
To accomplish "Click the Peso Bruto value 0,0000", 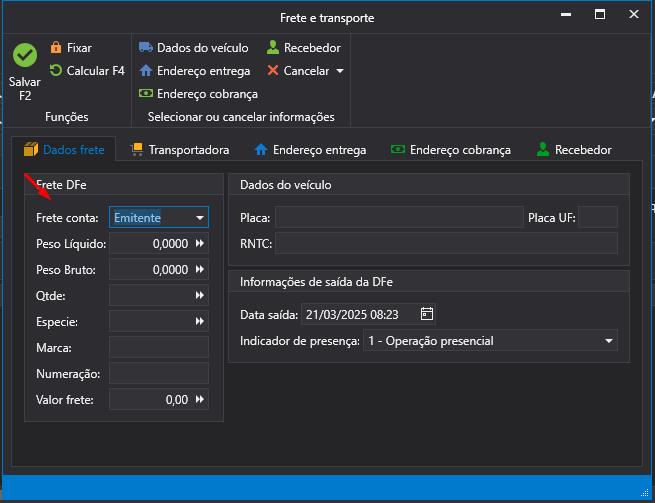I will [x=170, y=270].
